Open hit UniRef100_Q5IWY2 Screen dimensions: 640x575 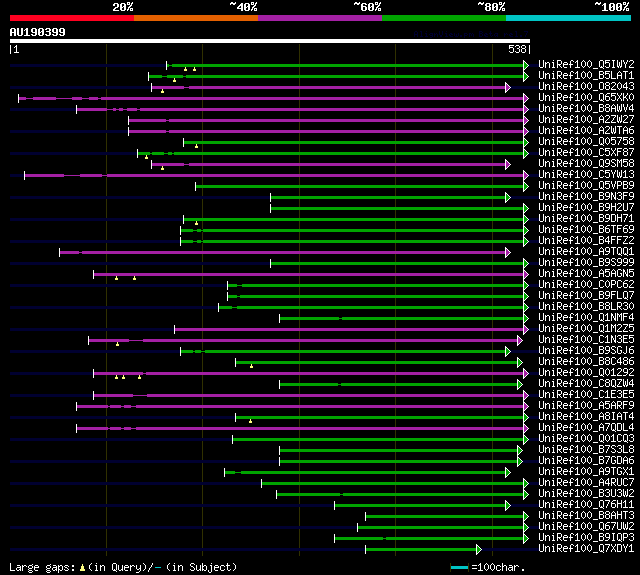pos(586,64)
